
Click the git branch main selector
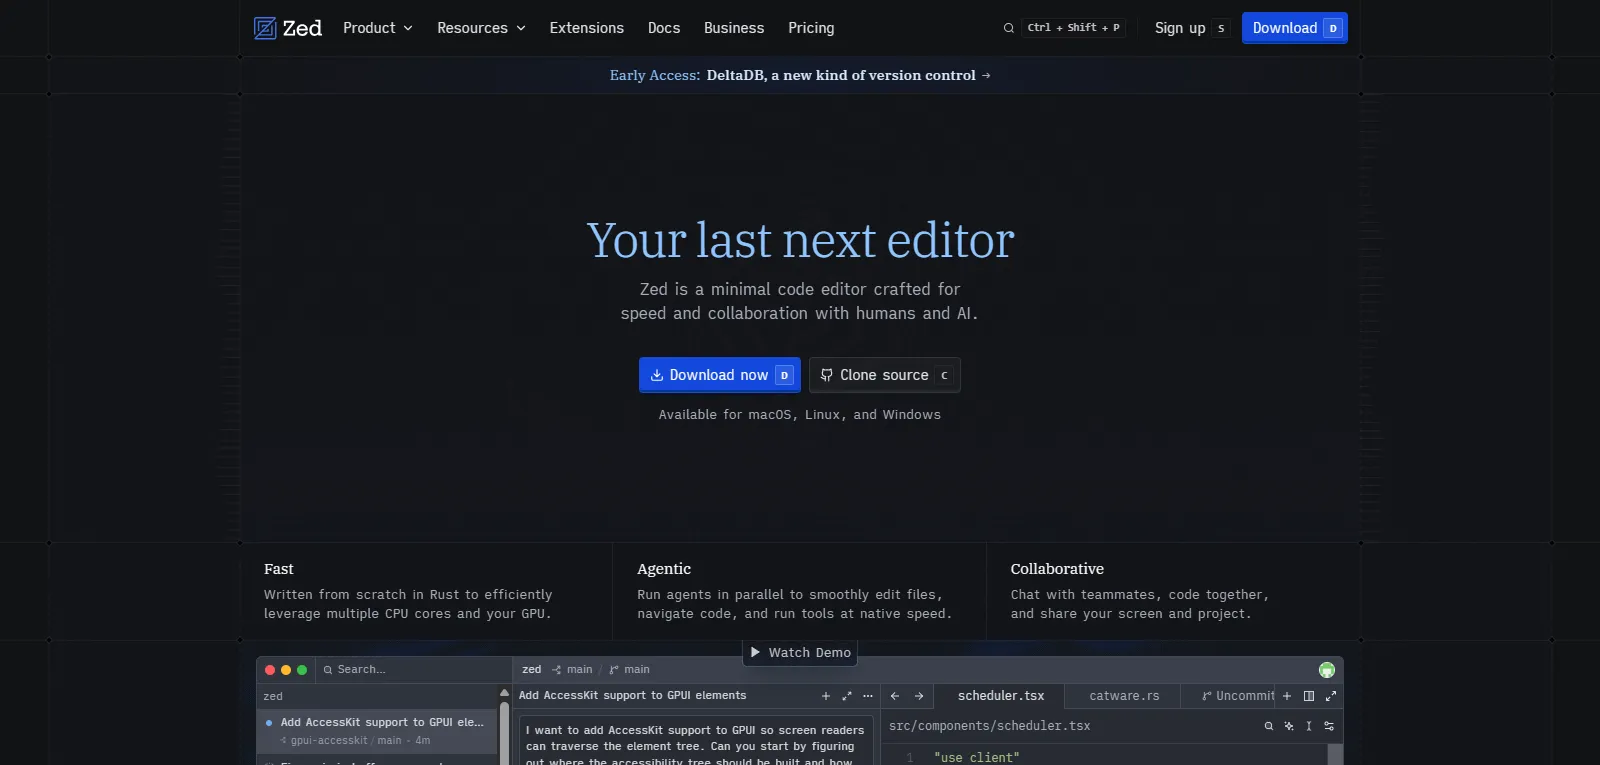630,670
